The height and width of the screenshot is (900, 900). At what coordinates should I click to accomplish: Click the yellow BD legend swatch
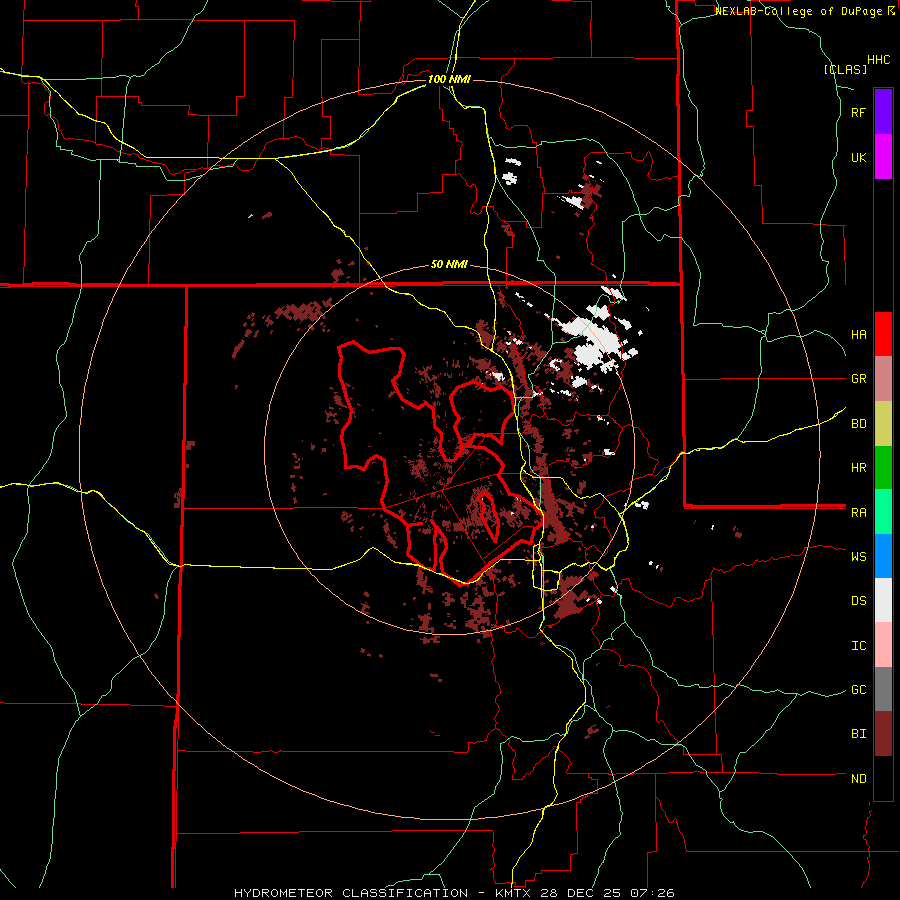pos(883,424)
